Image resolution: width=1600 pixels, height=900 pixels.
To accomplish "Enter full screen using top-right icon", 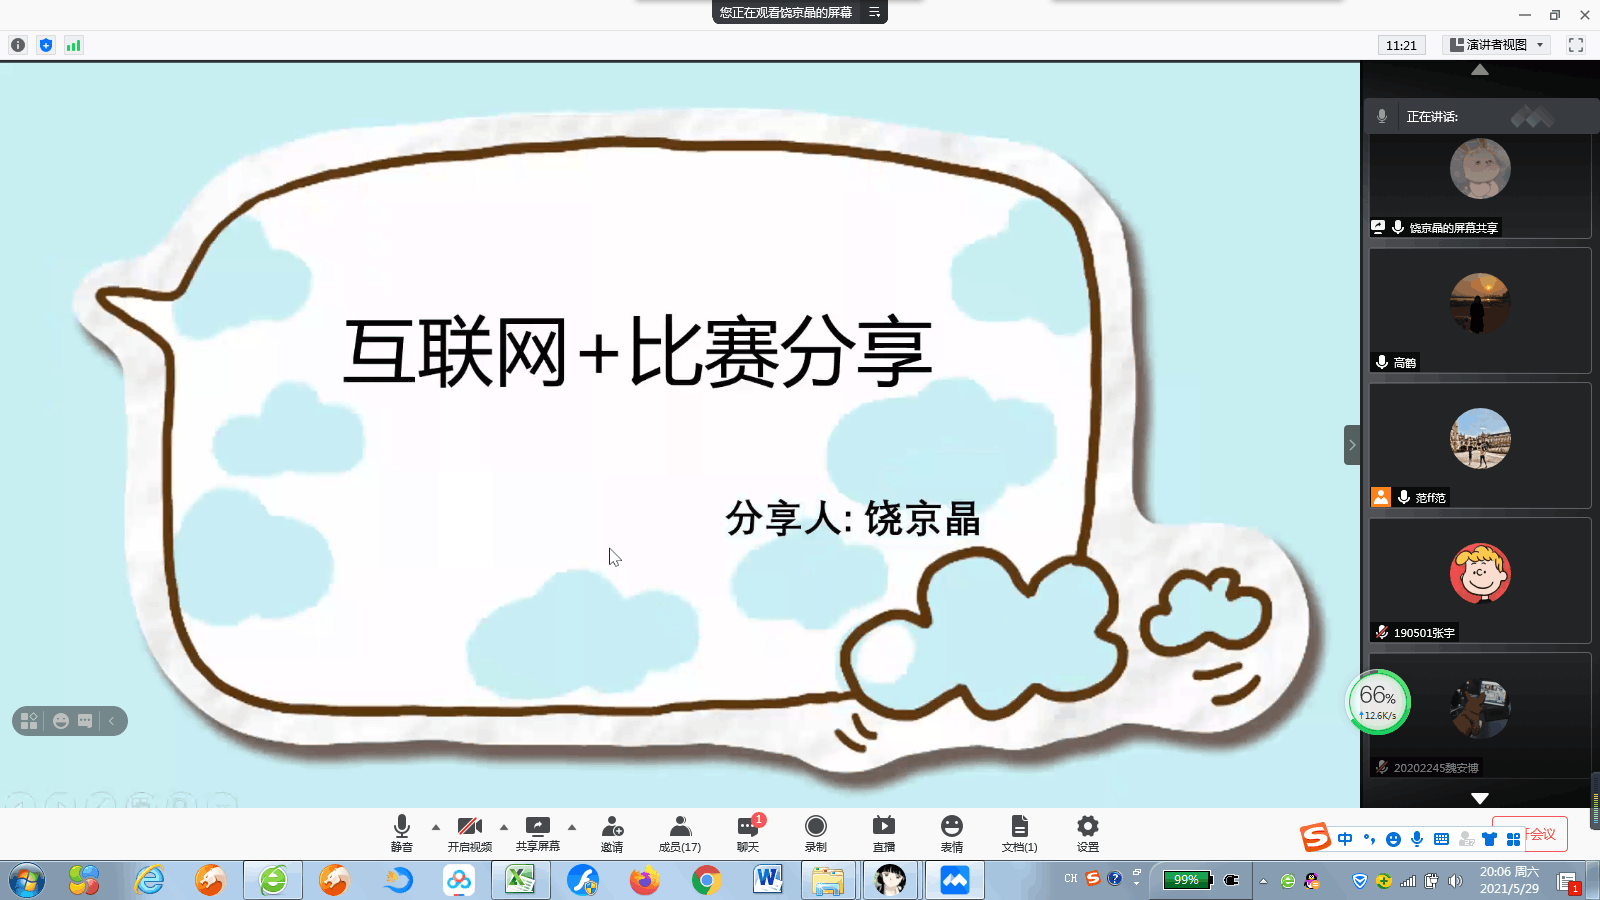I will pos(1576,45).
